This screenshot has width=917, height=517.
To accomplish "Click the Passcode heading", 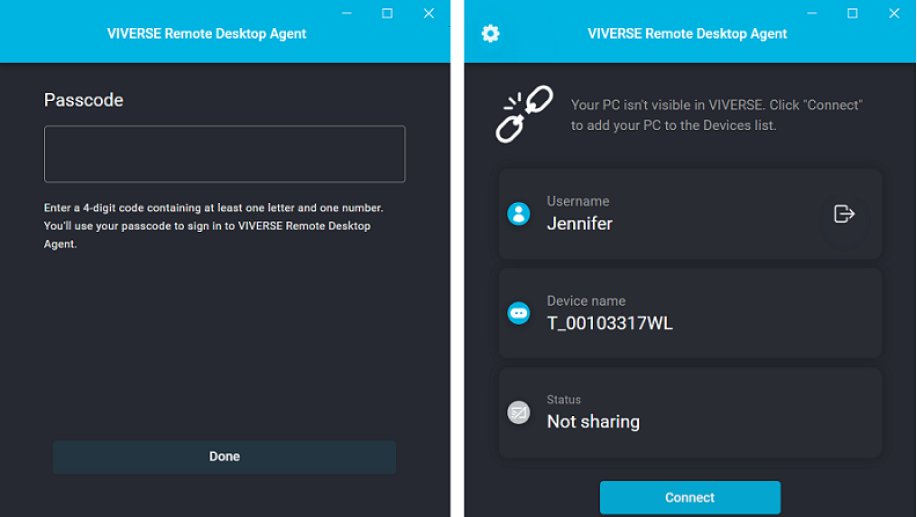I will tap(84, 100).
